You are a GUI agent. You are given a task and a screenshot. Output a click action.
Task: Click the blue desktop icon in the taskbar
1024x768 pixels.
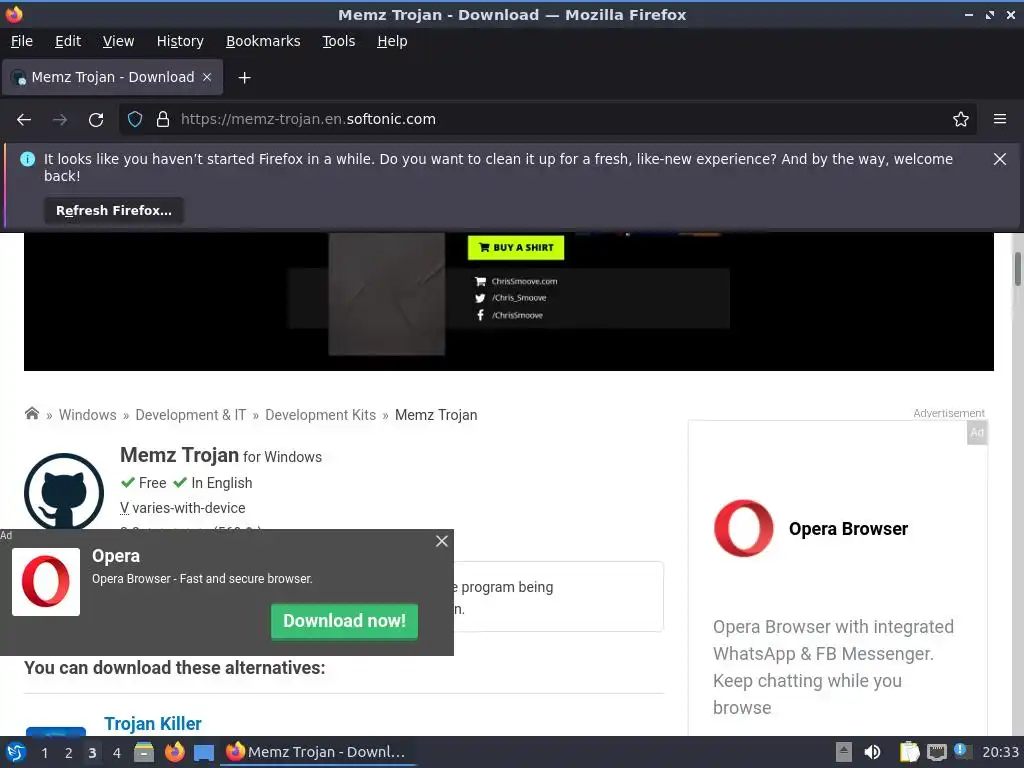[204, 753]
